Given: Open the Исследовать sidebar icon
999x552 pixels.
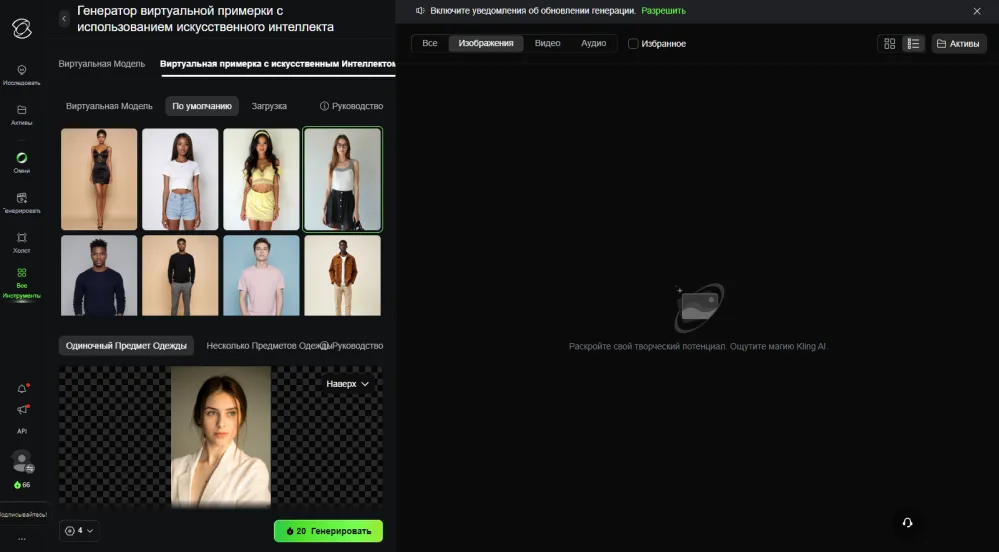Looking at the screenshot, I should coord(22,69).
